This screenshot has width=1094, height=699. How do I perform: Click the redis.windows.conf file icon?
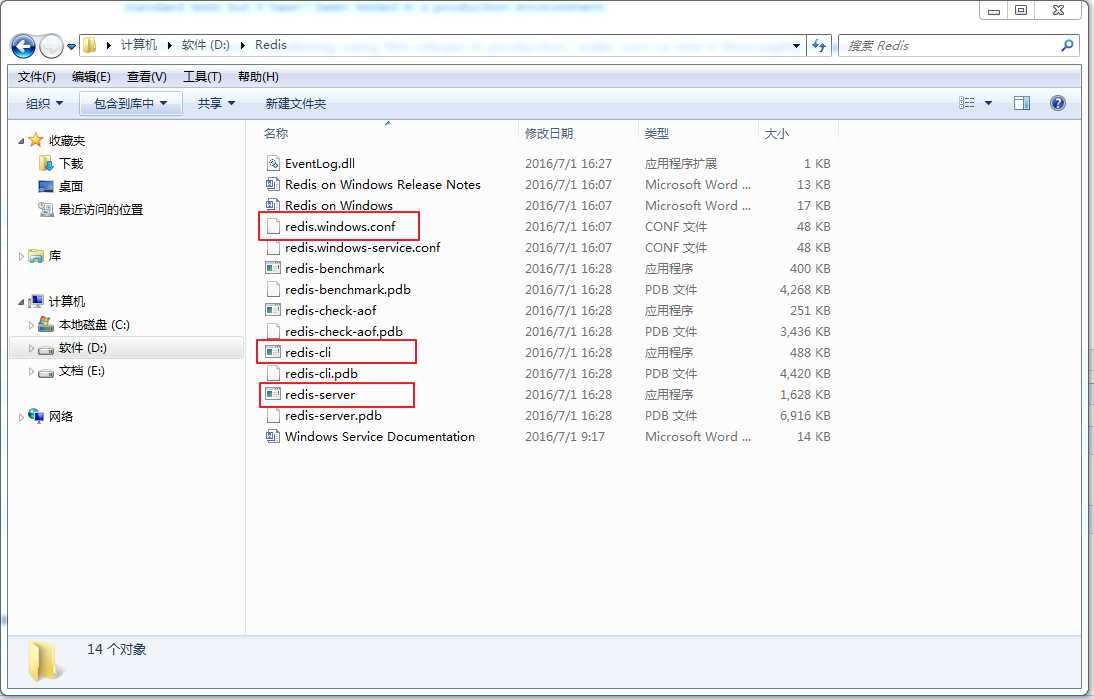[273, 226]
